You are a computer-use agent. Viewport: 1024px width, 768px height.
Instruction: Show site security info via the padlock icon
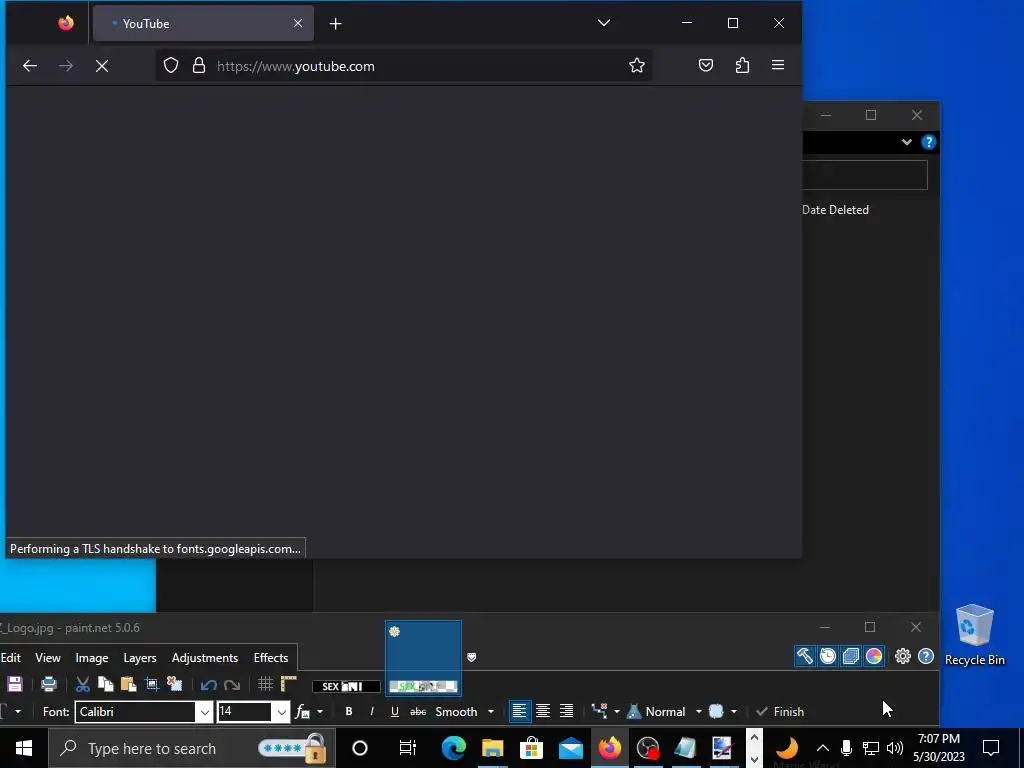coord(199,66)
